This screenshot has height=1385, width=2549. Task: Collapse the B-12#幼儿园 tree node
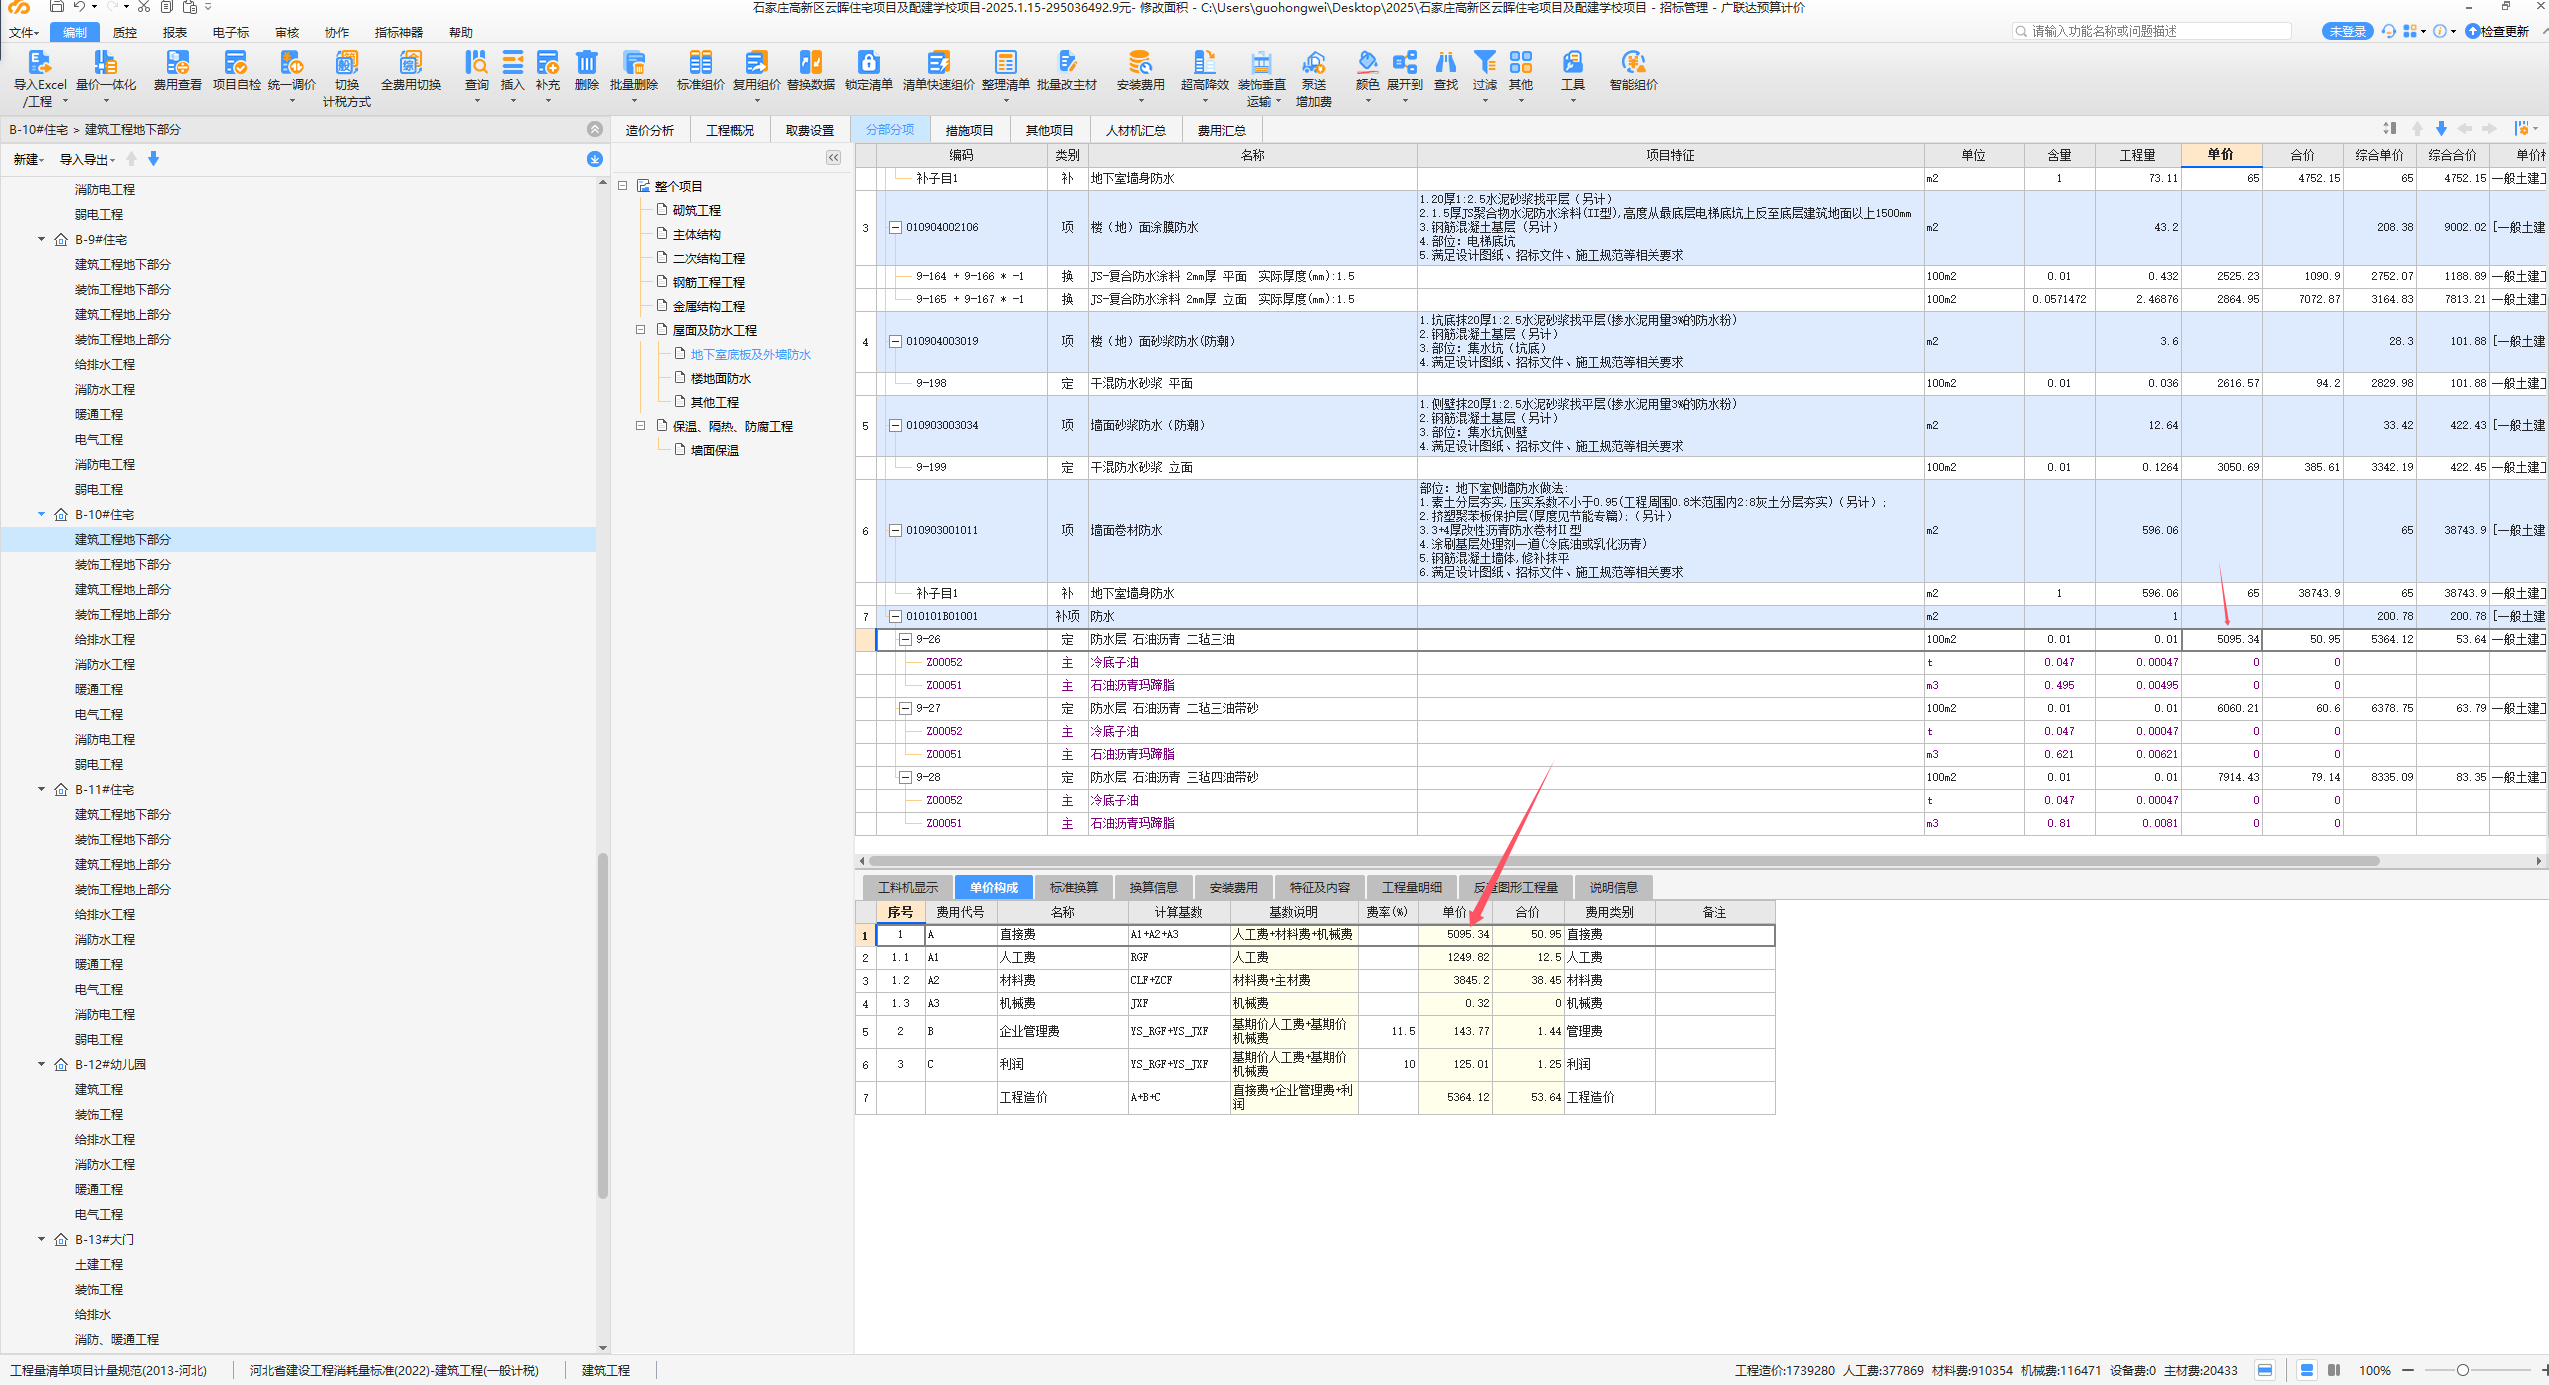click(42, 1064)
